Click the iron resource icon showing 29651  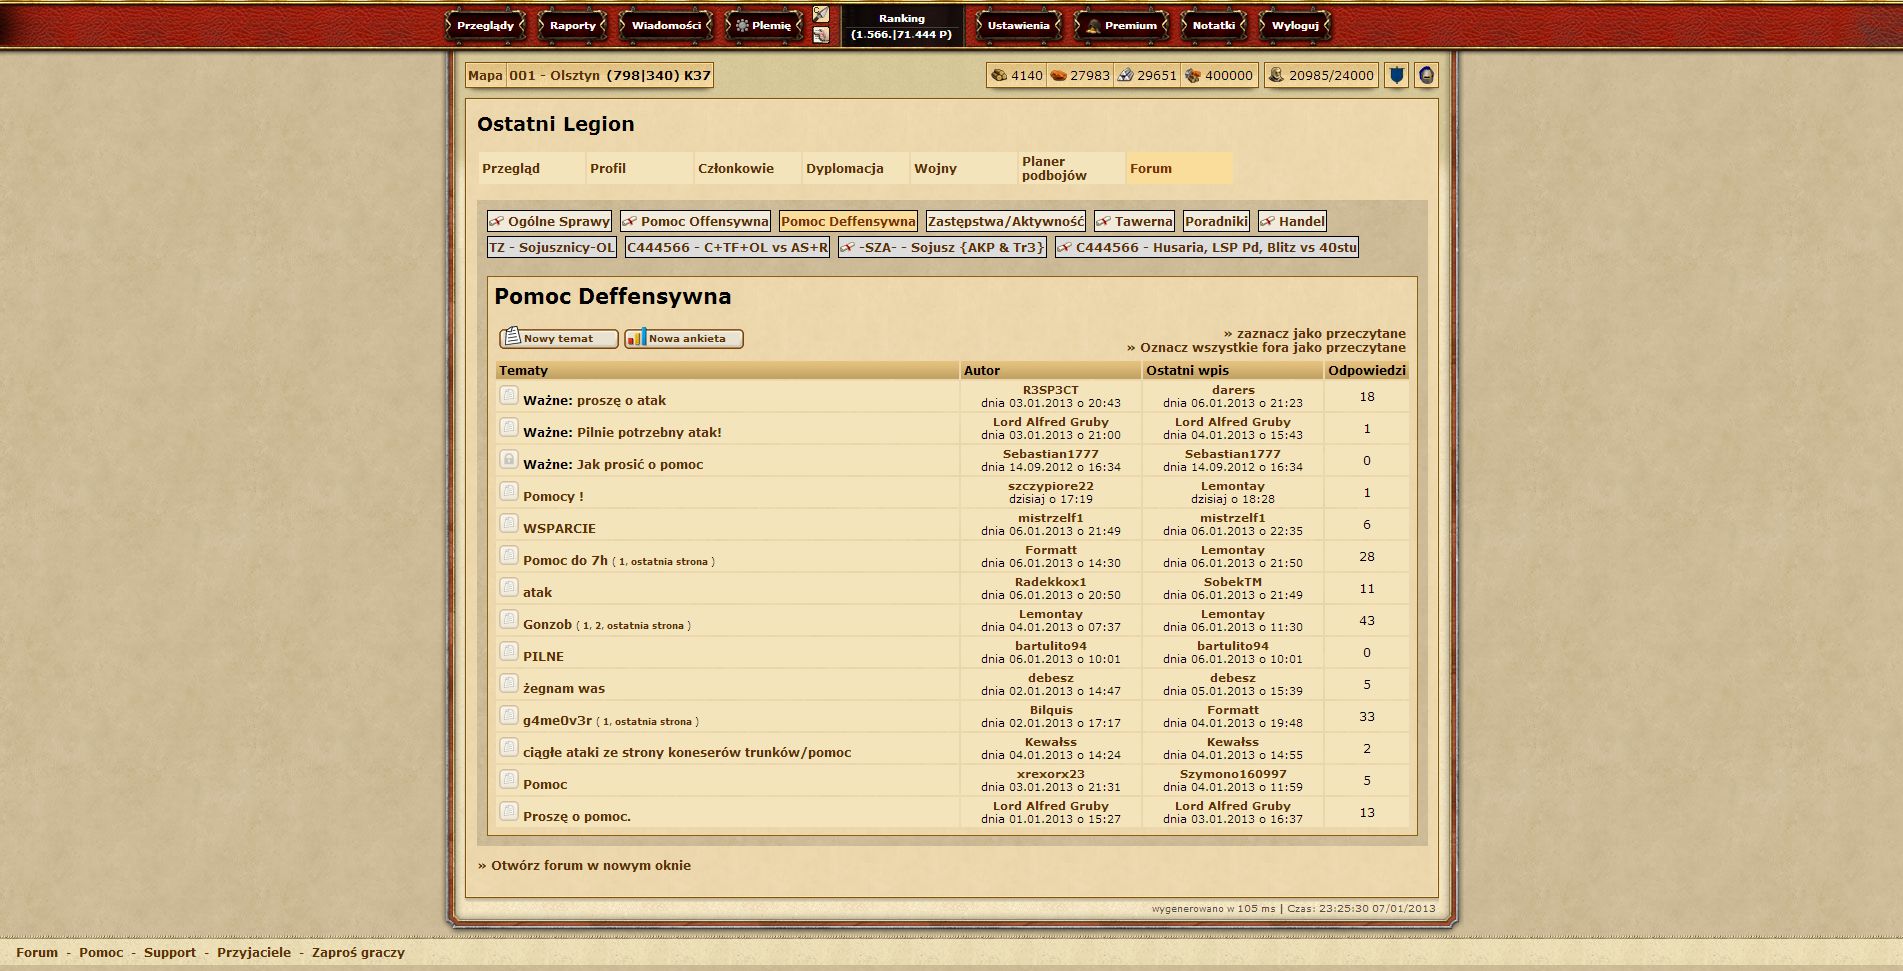click(x=1125, y=75)
